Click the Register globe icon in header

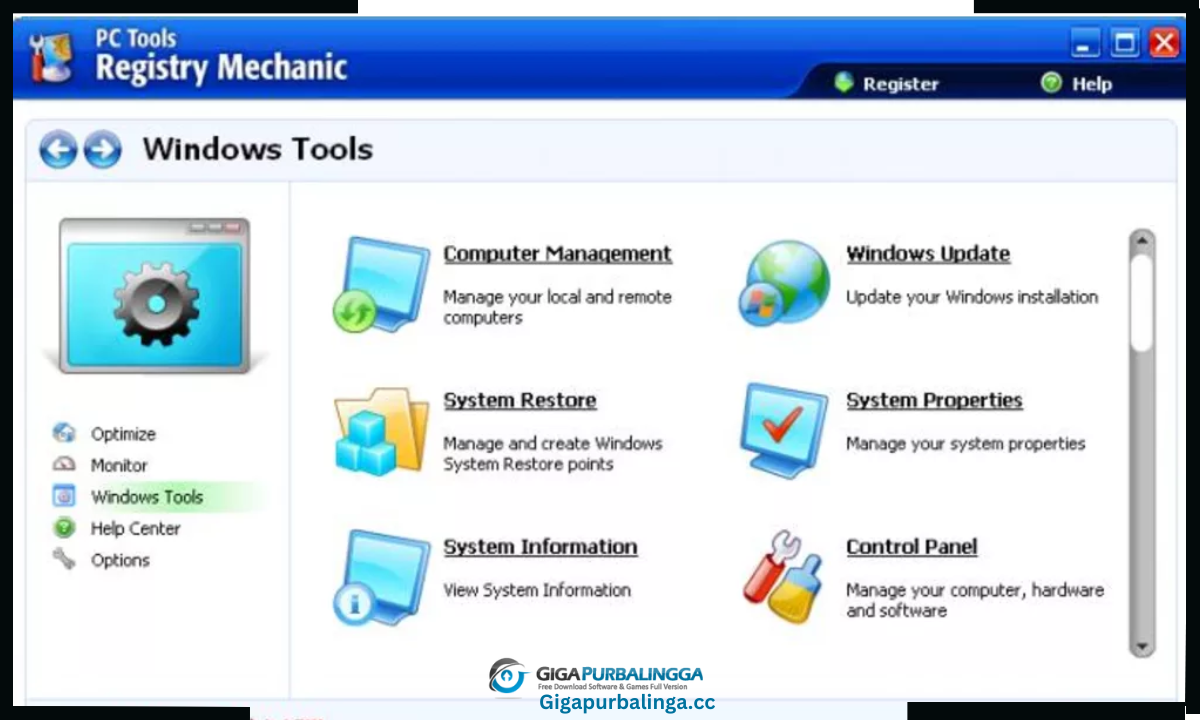click(x=844, y=83)
